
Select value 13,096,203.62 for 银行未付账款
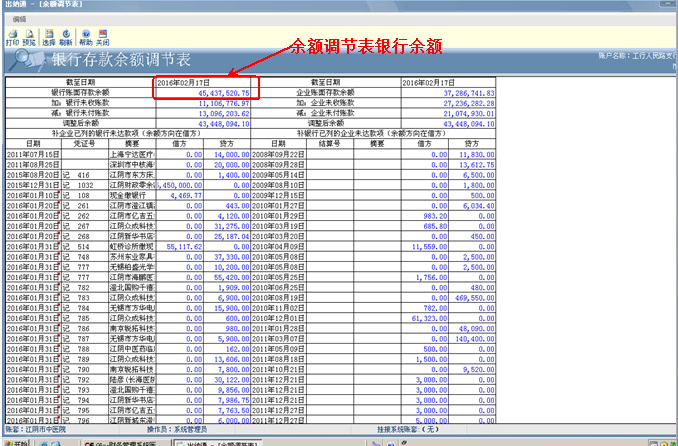coord(224,113)
